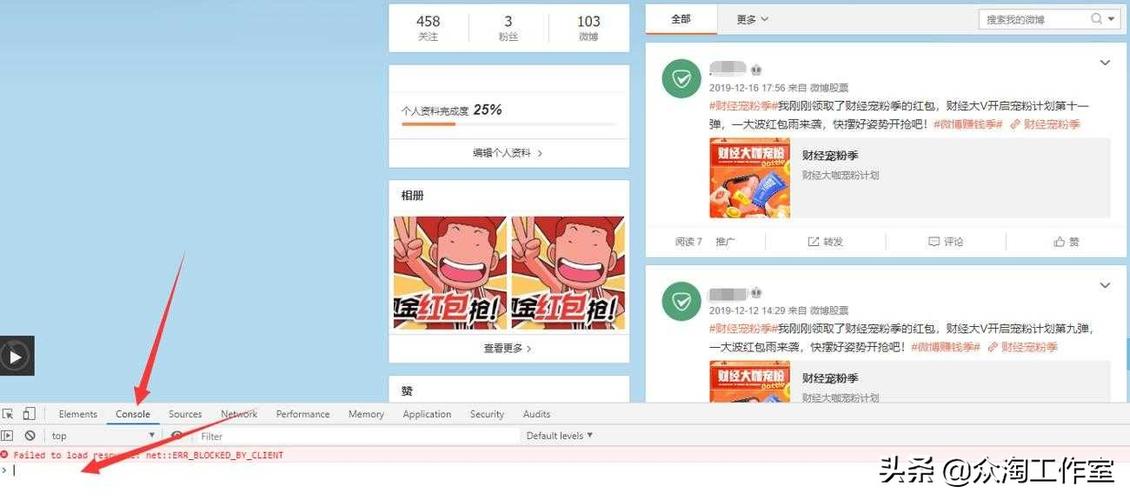Switch to the Memory tab
Screen dimensions: 1130x500
pyautogui.click(x=366, y=414)
